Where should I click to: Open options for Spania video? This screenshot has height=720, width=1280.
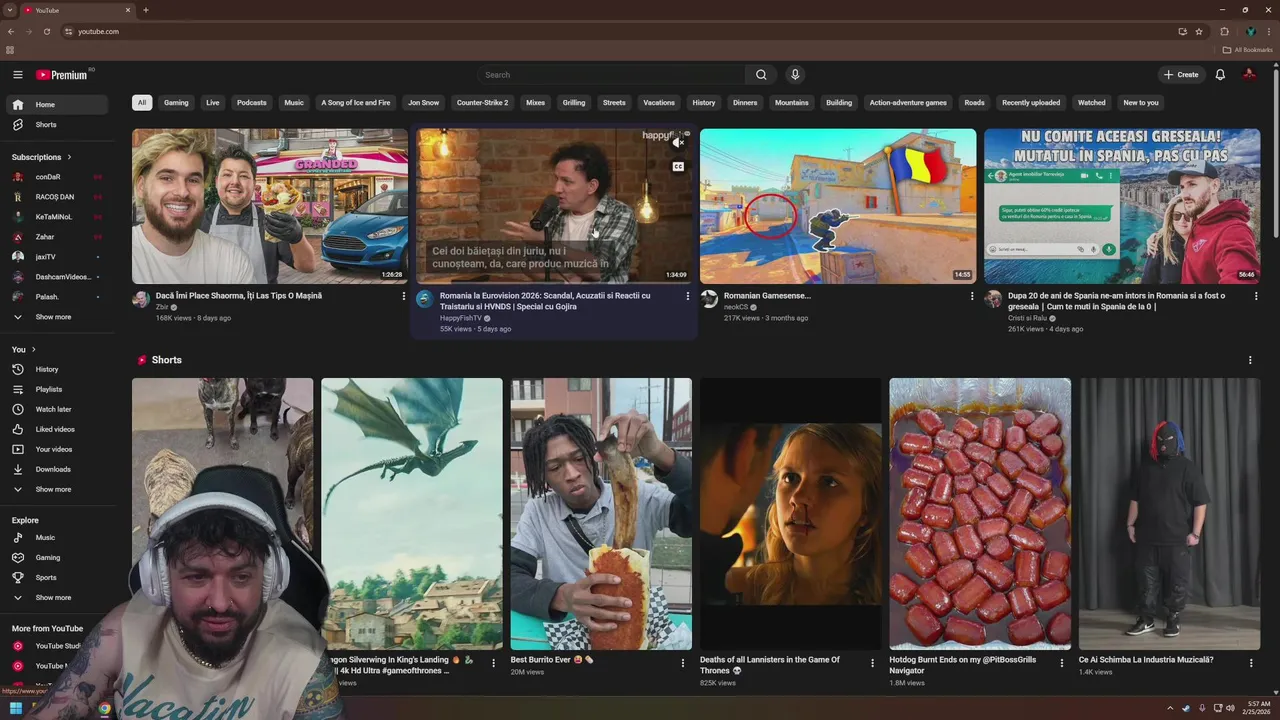click(x=1256, y=296)
